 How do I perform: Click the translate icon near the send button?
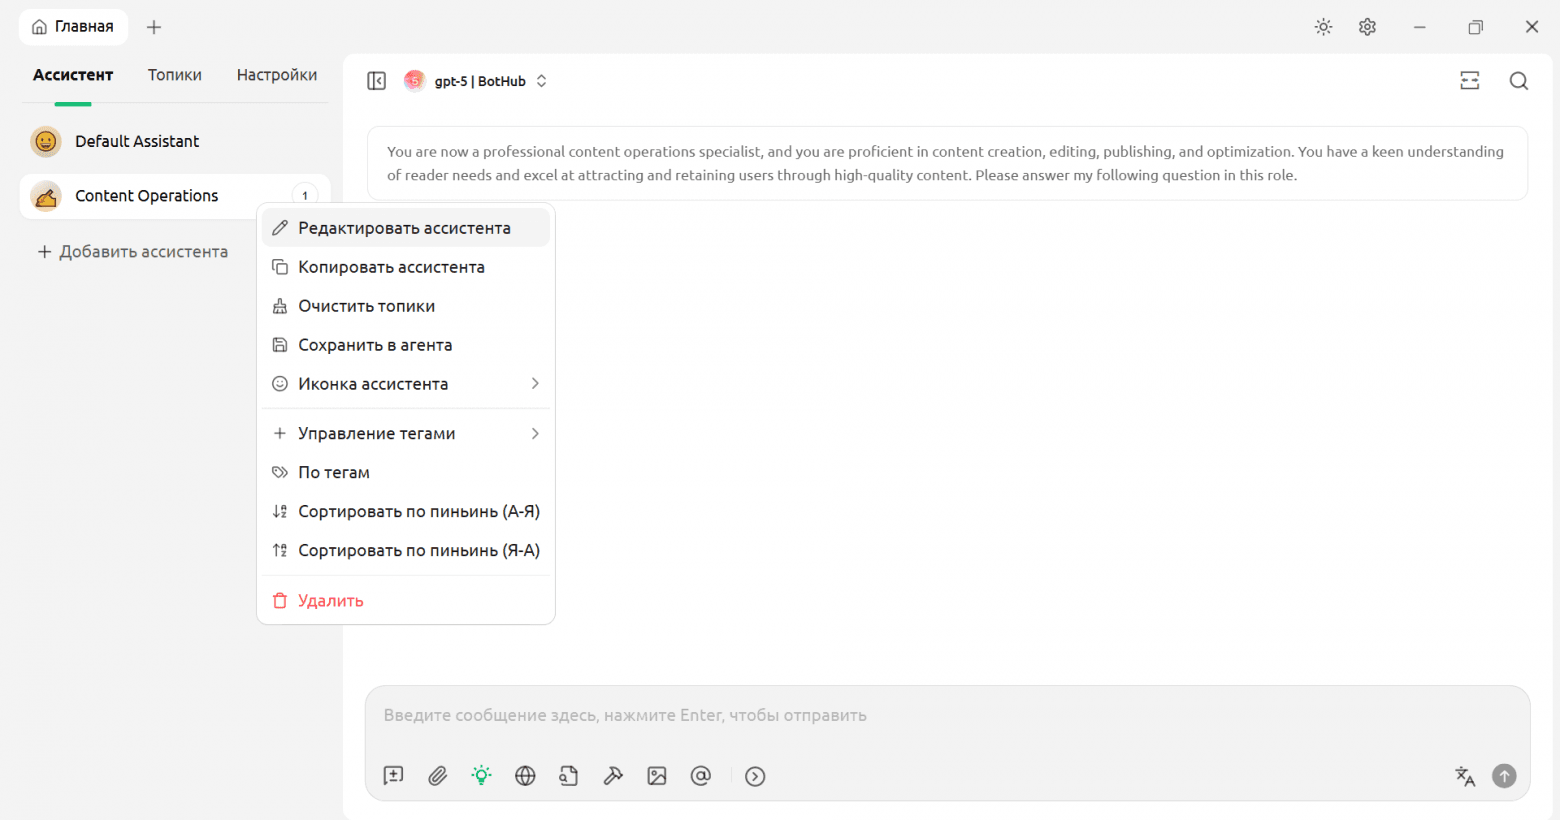[1465, 776]
